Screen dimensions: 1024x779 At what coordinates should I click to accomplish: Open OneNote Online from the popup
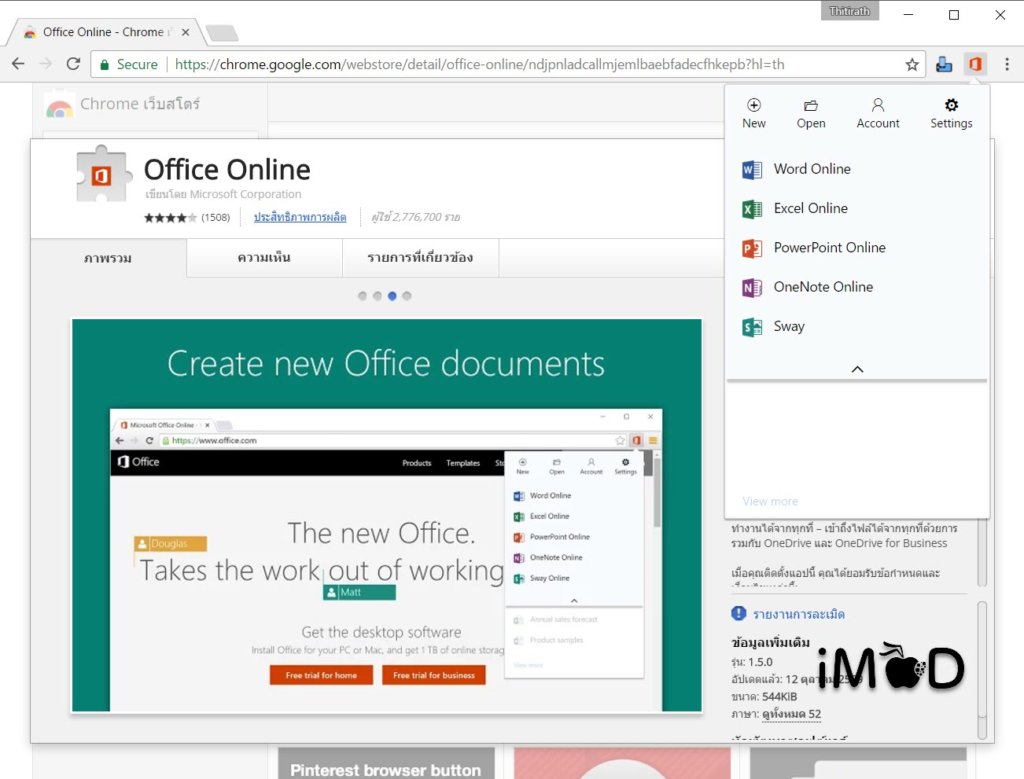pos(822,287)
